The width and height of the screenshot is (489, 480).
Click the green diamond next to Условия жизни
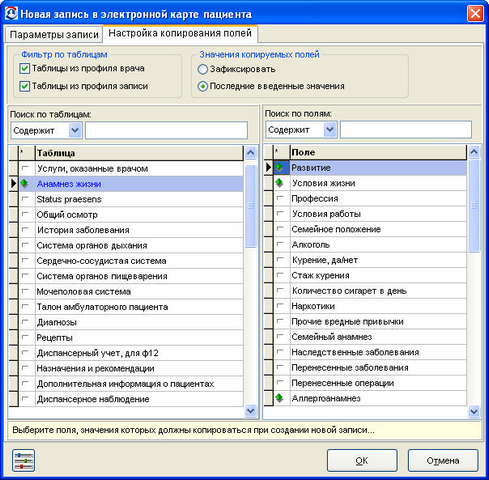[x=279, y=183]
